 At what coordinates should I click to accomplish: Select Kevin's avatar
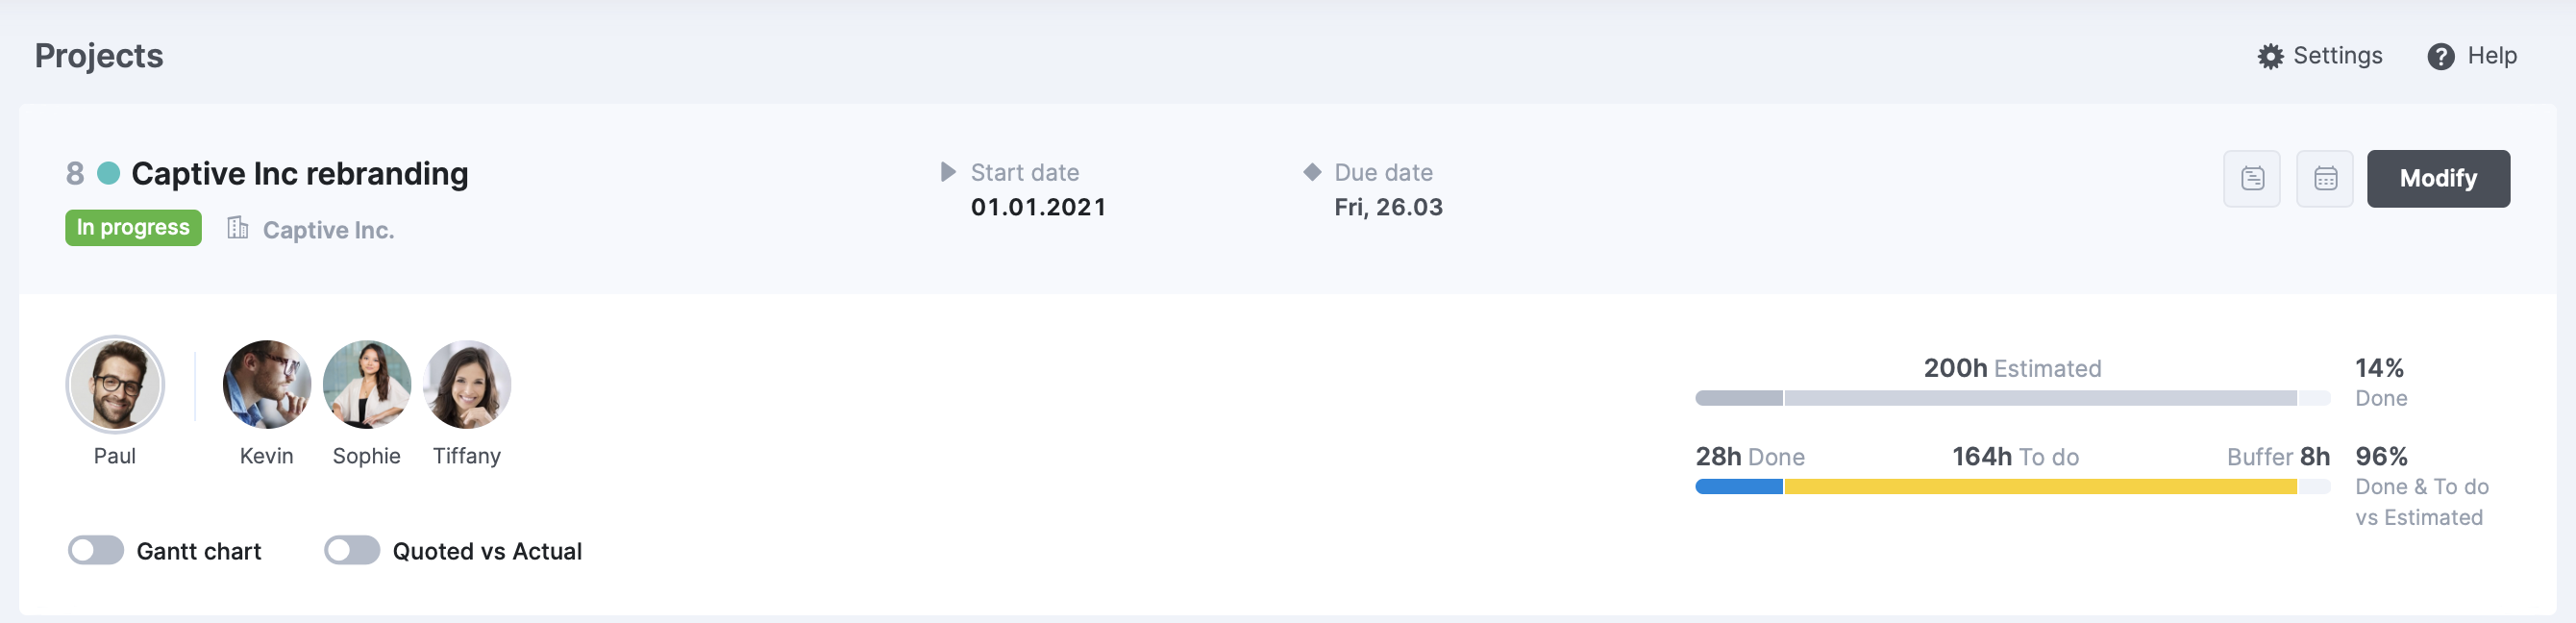tap(267, 384)
